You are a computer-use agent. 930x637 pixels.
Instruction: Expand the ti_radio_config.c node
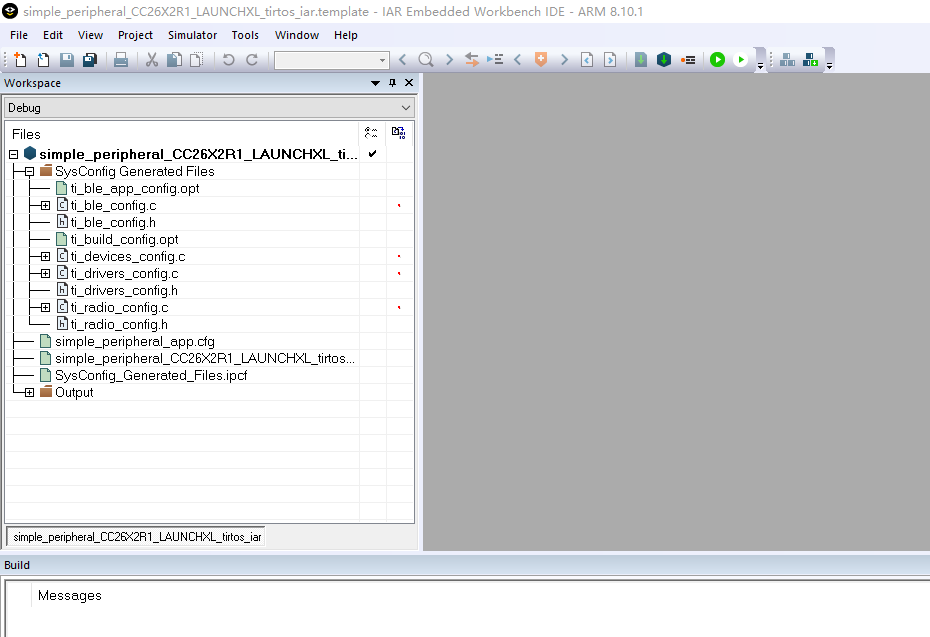(x=46, y=308)
